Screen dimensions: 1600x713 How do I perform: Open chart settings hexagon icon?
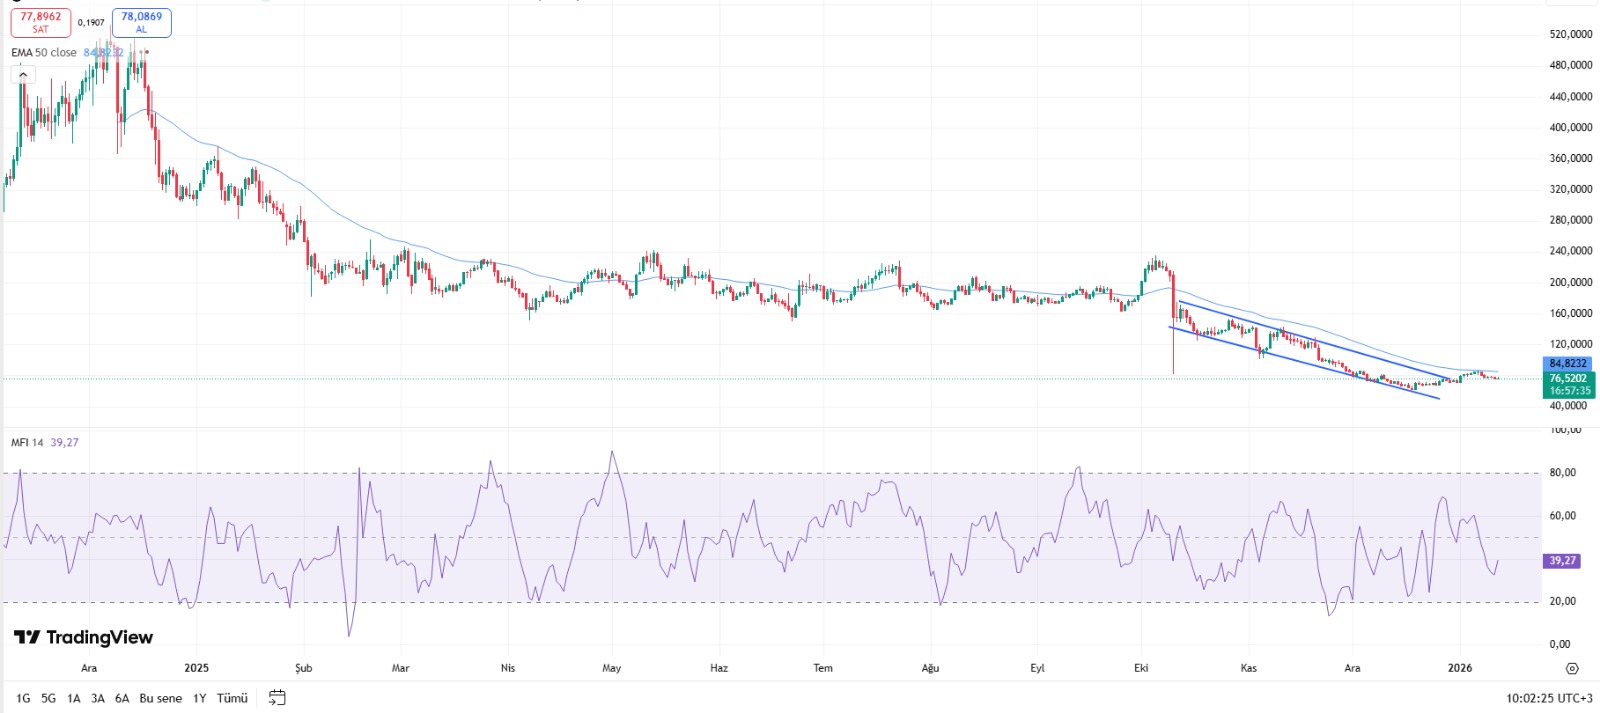pos(1571,668)
